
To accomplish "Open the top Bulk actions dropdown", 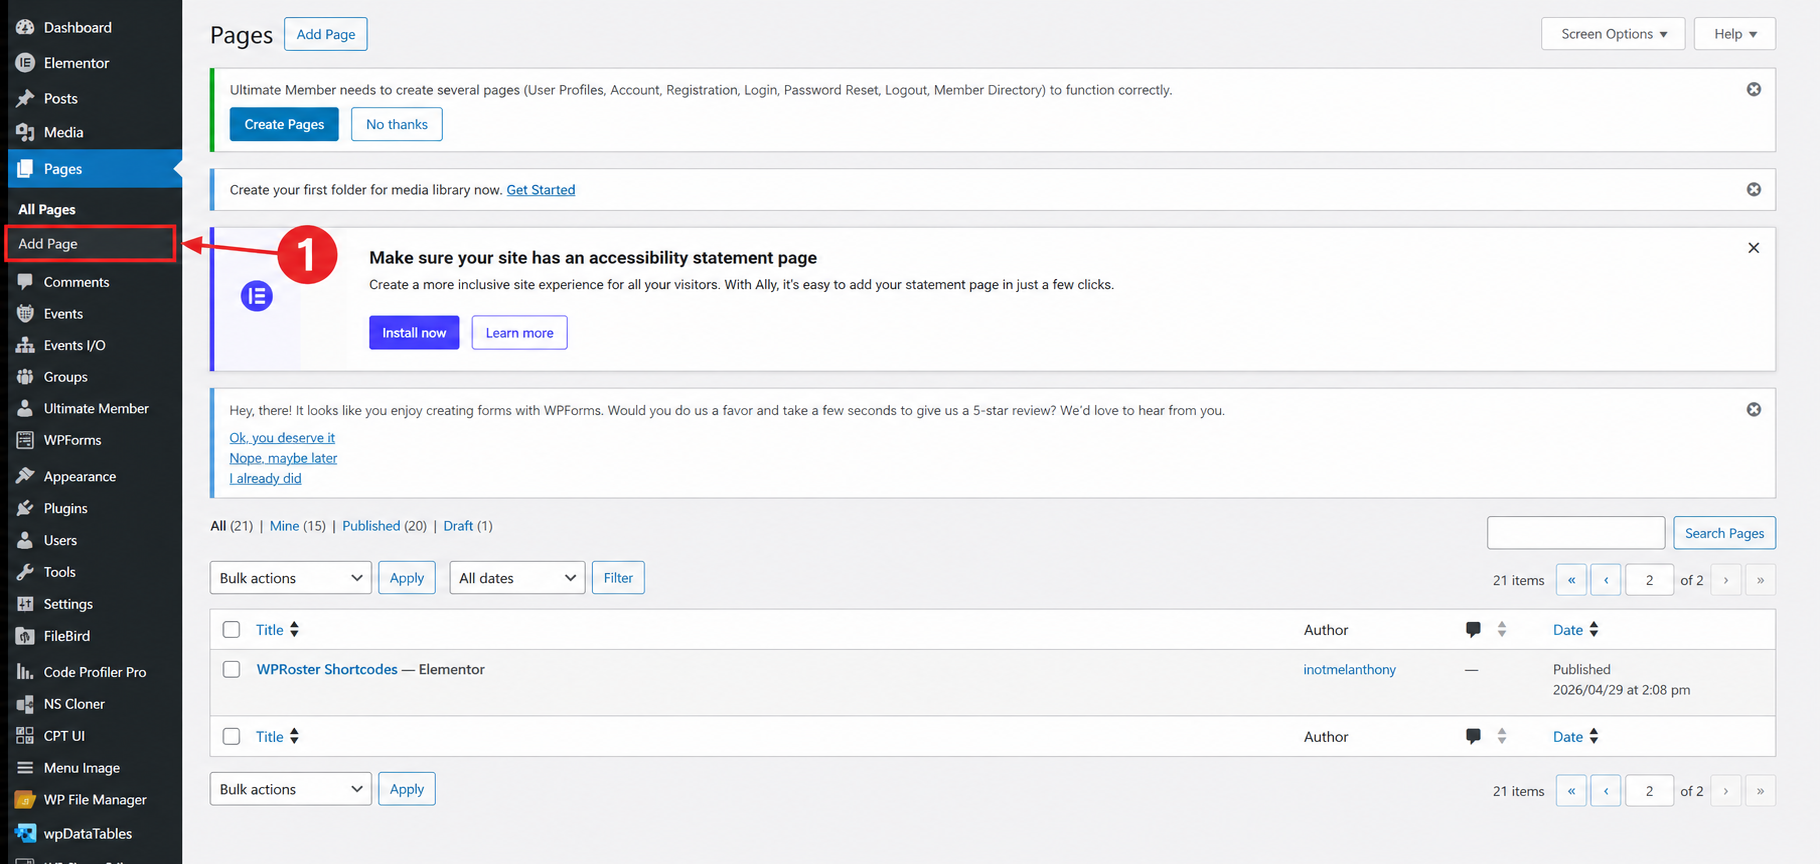I will tap(291, 578).
